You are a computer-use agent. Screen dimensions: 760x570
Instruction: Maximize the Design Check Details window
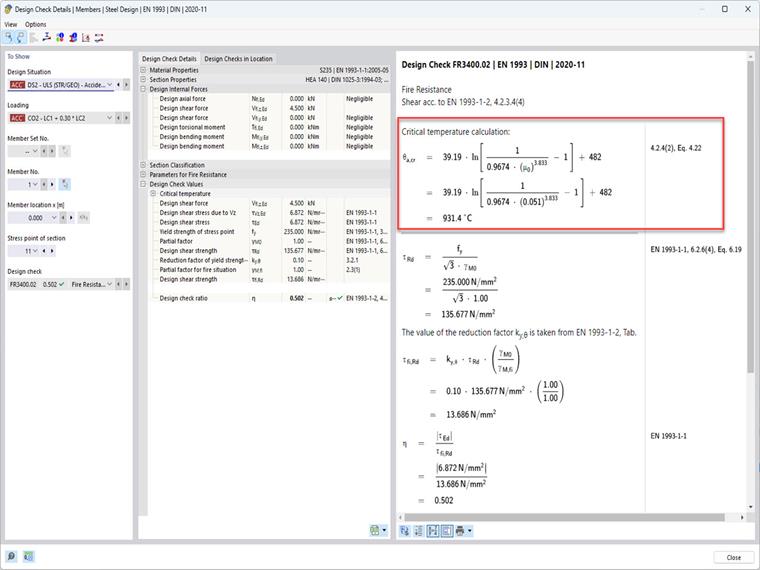(725, 9)
